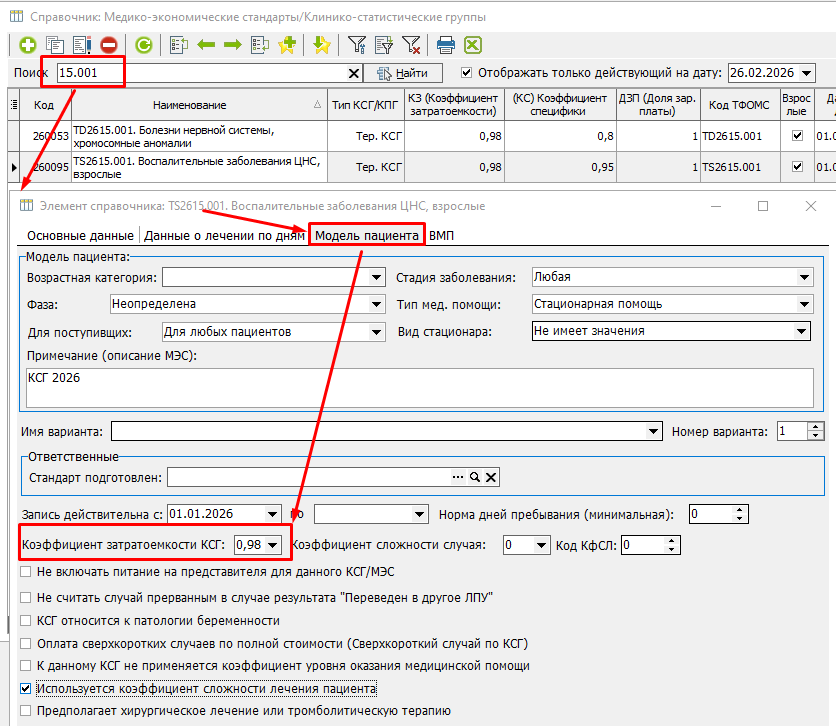Viewport: 836px width, 726px height.
Task: Click the printer icon in the toolbar
Action: point(446,45)
